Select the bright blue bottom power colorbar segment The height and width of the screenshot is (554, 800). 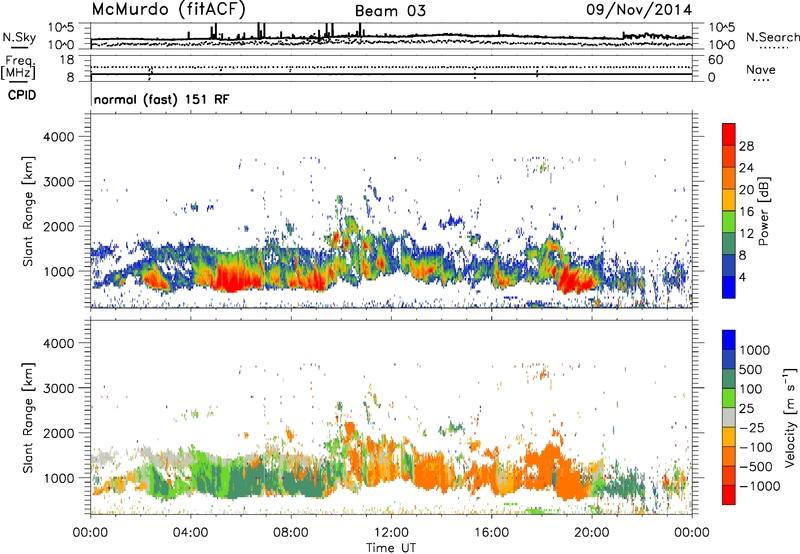729,288
